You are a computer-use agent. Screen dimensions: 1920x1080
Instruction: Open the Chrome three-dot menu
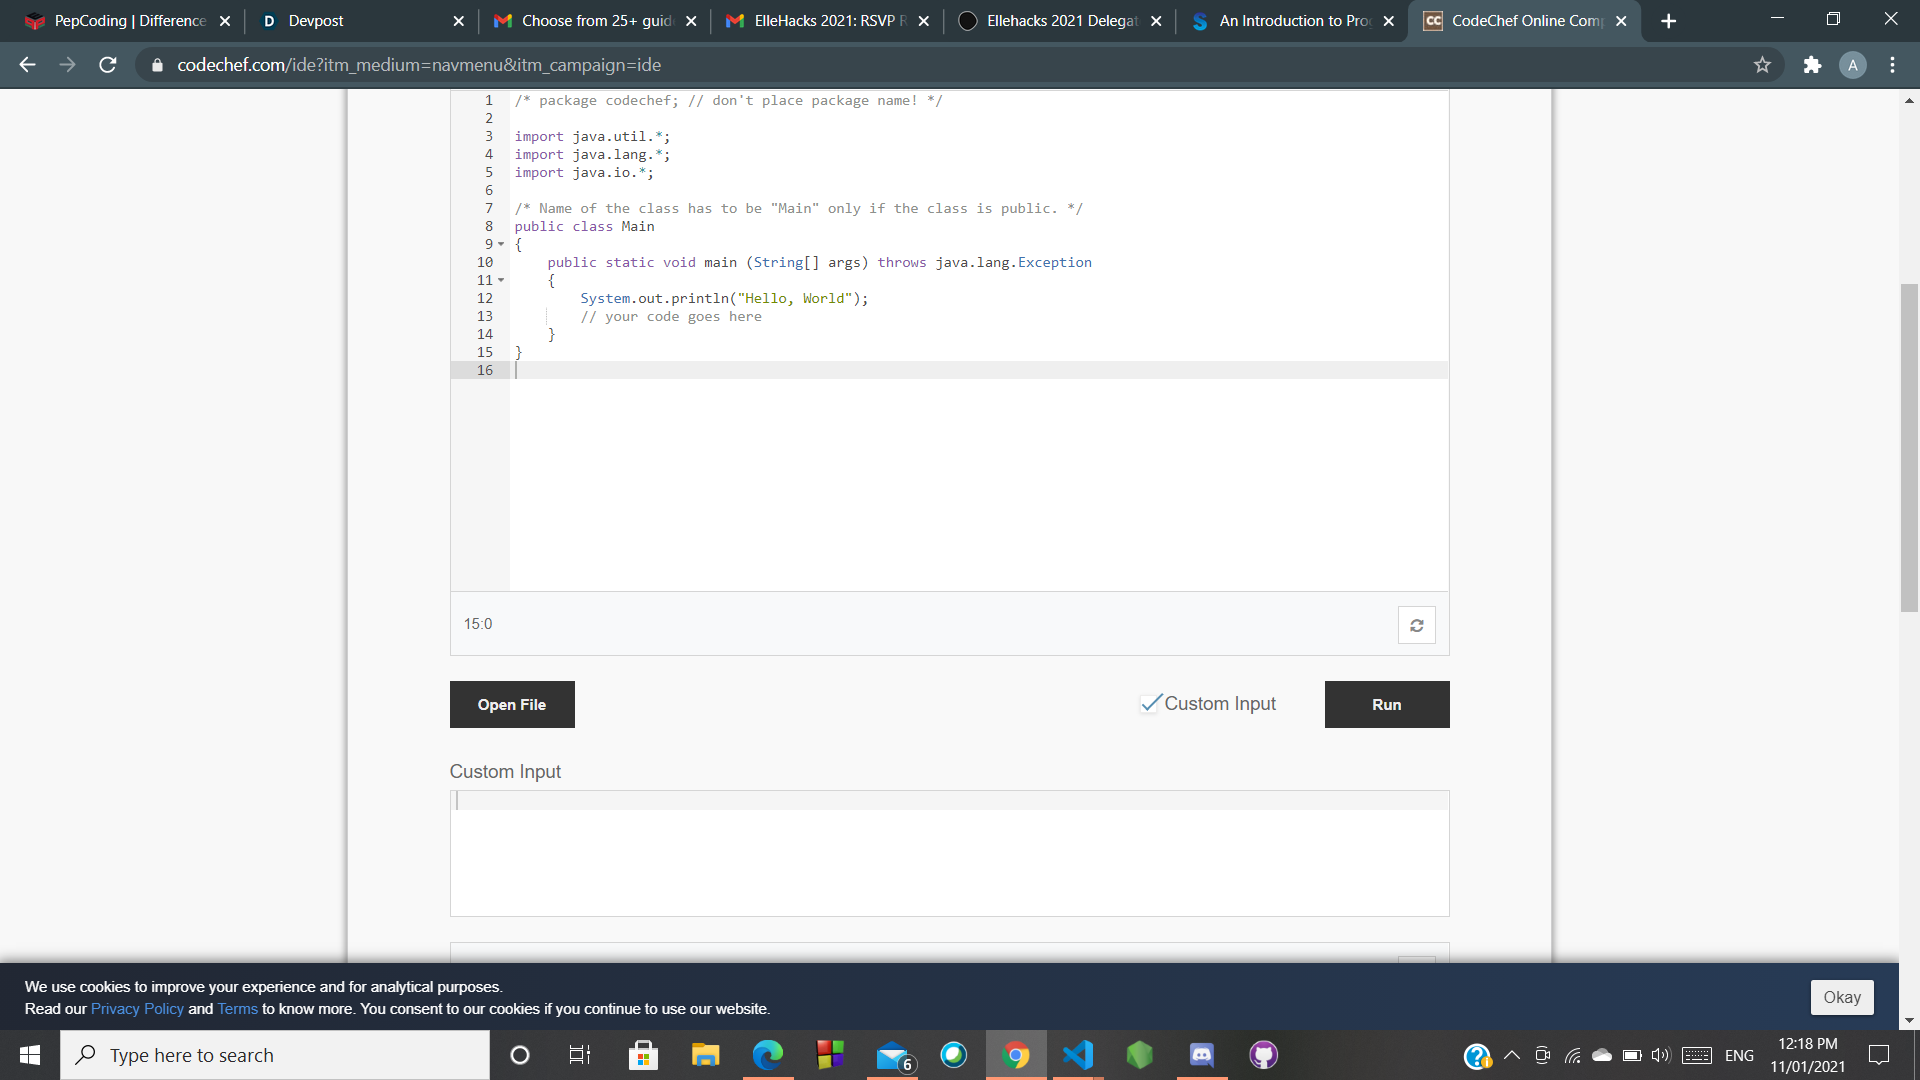pyautogui.click(x=1892, y=65)
